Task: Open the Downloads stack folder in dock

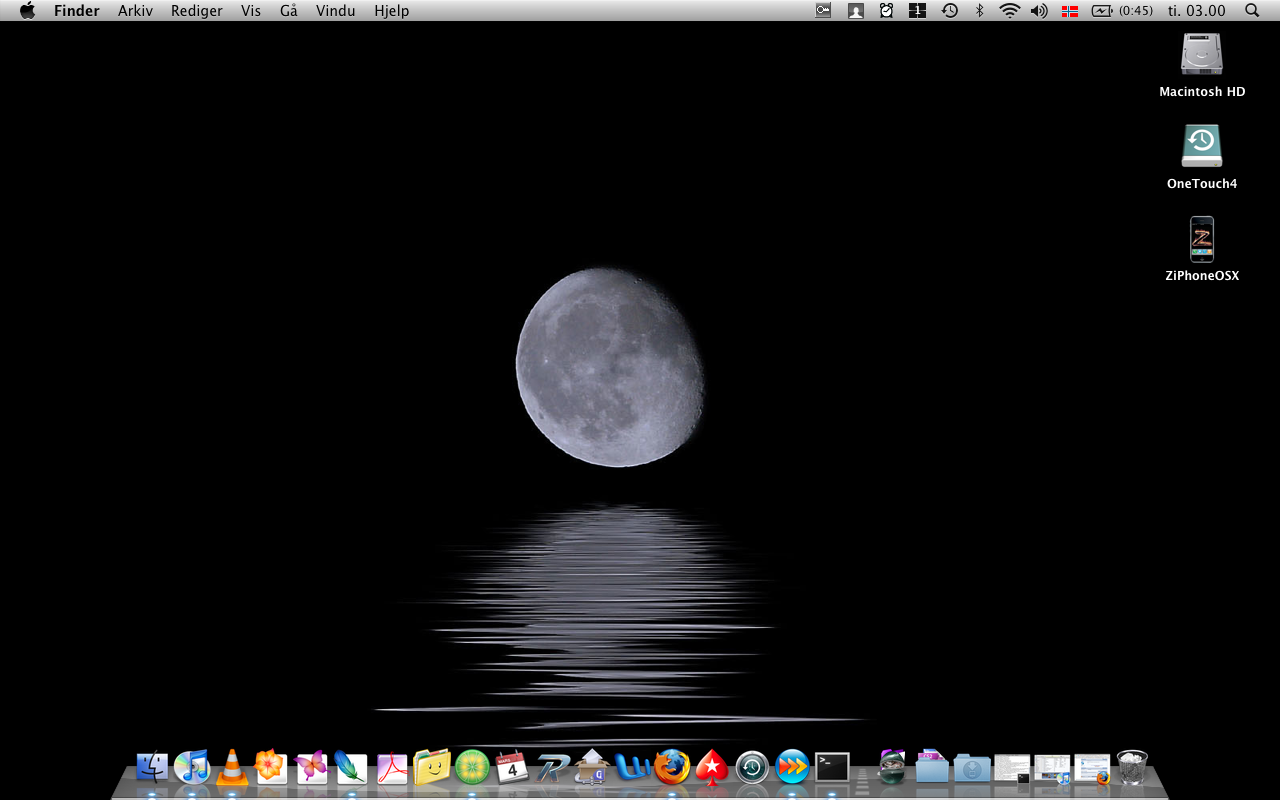Action: pyautogui.click(x=972, y=767)
